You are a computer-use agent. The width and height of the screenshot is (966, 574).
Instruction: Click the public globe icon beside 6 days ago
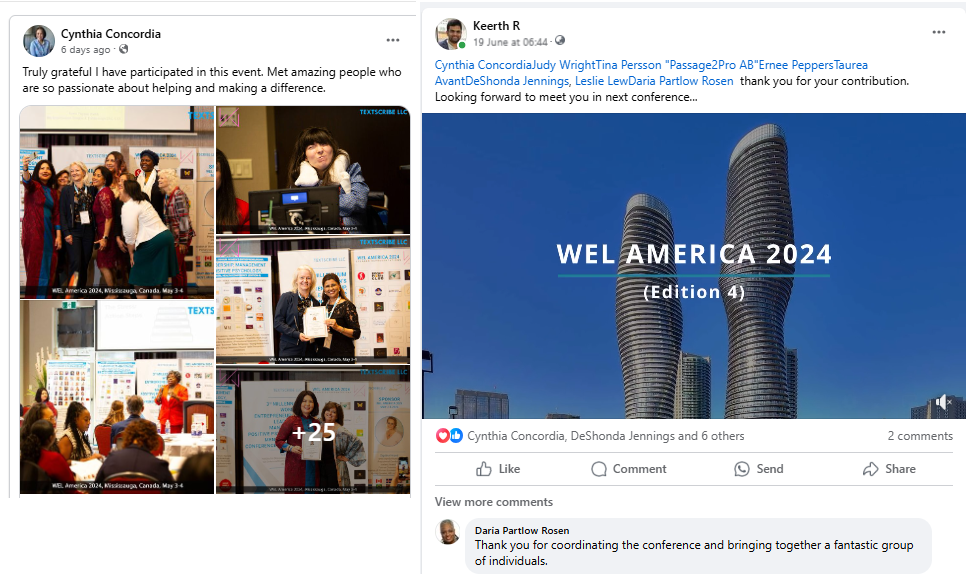[124, 49]
